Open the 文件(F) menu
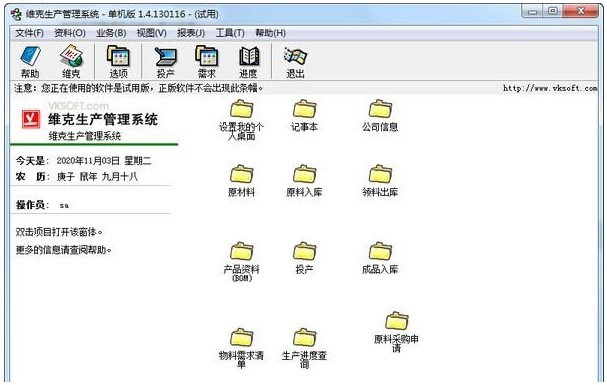Viewport: 607px width, 385px height. [x=29, y=33]
